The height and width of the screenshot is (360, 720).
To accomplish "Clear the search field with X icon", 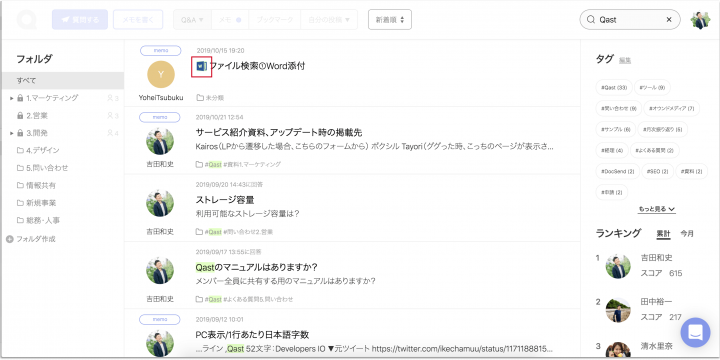I will pyautogui.click(x=669, y=20).
